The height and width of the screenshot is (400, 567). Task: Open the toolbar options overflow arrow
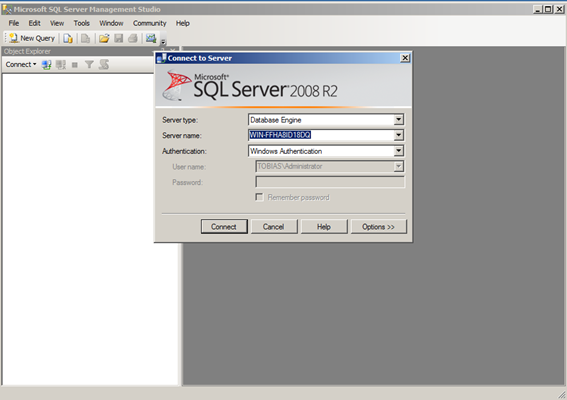tap(163, 42)
